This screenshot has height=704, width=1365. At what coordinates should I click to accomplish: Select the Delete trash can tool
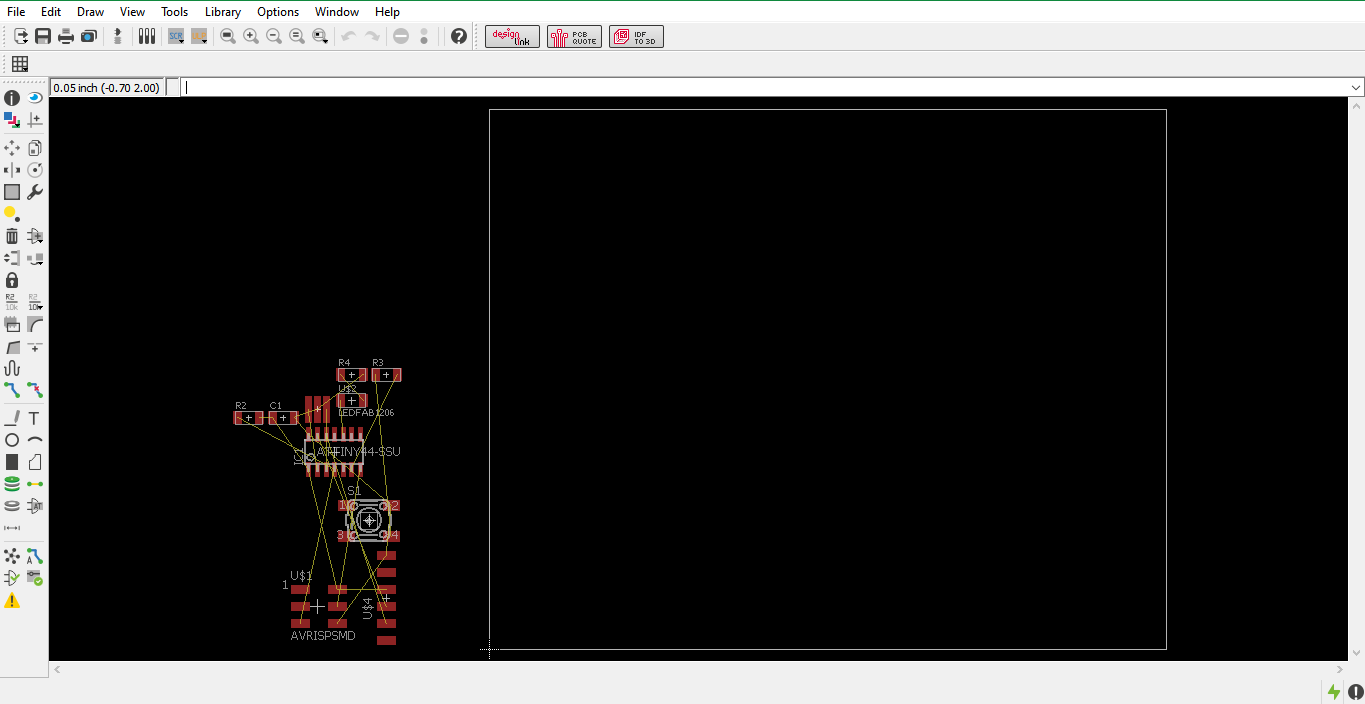click(x=12, y=236)
